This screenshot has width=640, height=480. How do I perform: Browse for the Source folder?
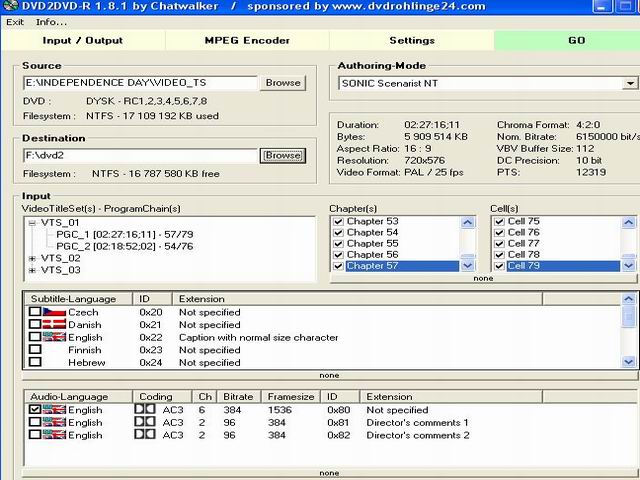pyautogui.click(x=283, y=83)
